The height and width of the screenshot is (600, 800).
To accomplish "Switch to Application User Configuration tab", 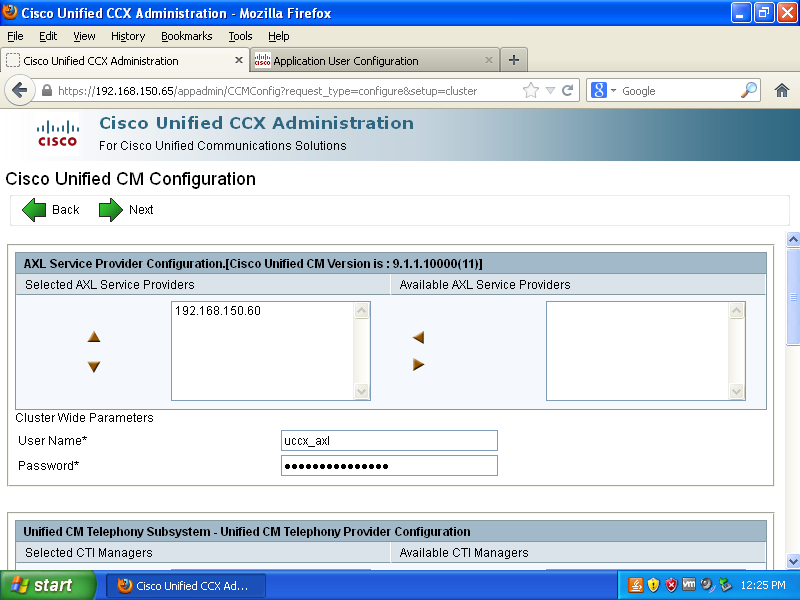I will [375, 60].
